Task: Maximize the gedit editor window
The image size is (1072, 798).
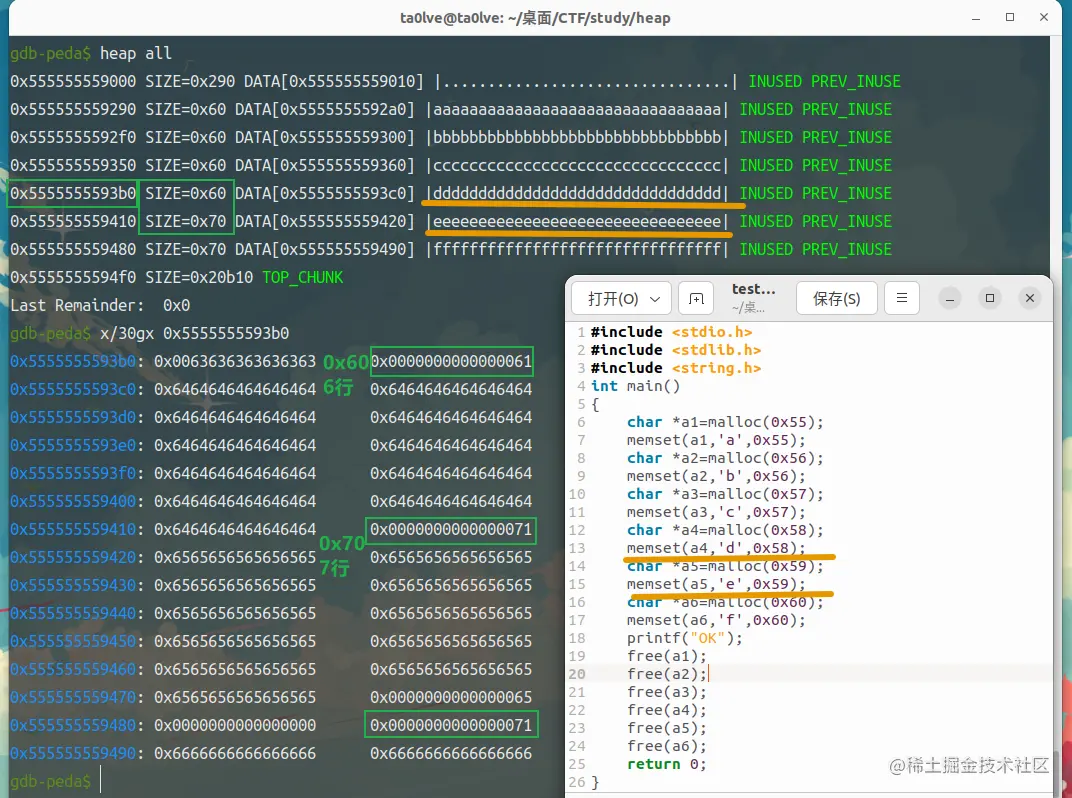Action: pyautogui.click(x=989, y=298)
